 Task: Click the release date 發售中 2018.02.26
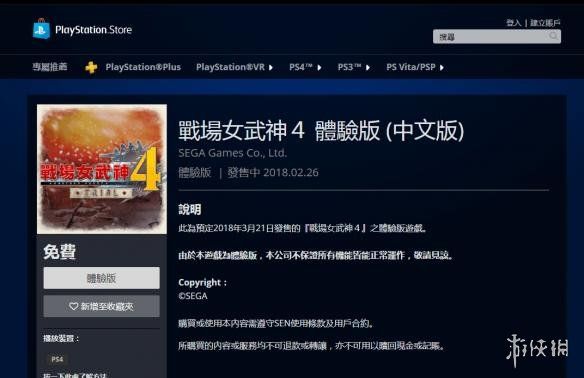[x=273, y=172]
